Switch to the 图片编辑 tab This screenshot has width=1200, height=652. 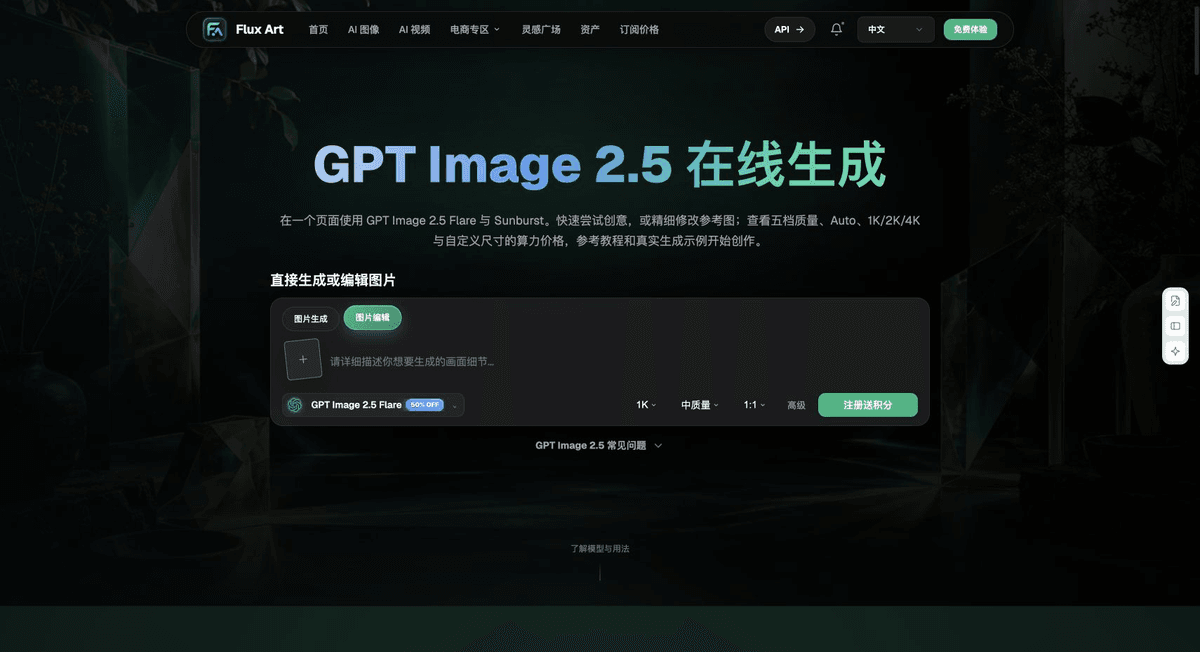pyautogui.click(x=373, y=317)
